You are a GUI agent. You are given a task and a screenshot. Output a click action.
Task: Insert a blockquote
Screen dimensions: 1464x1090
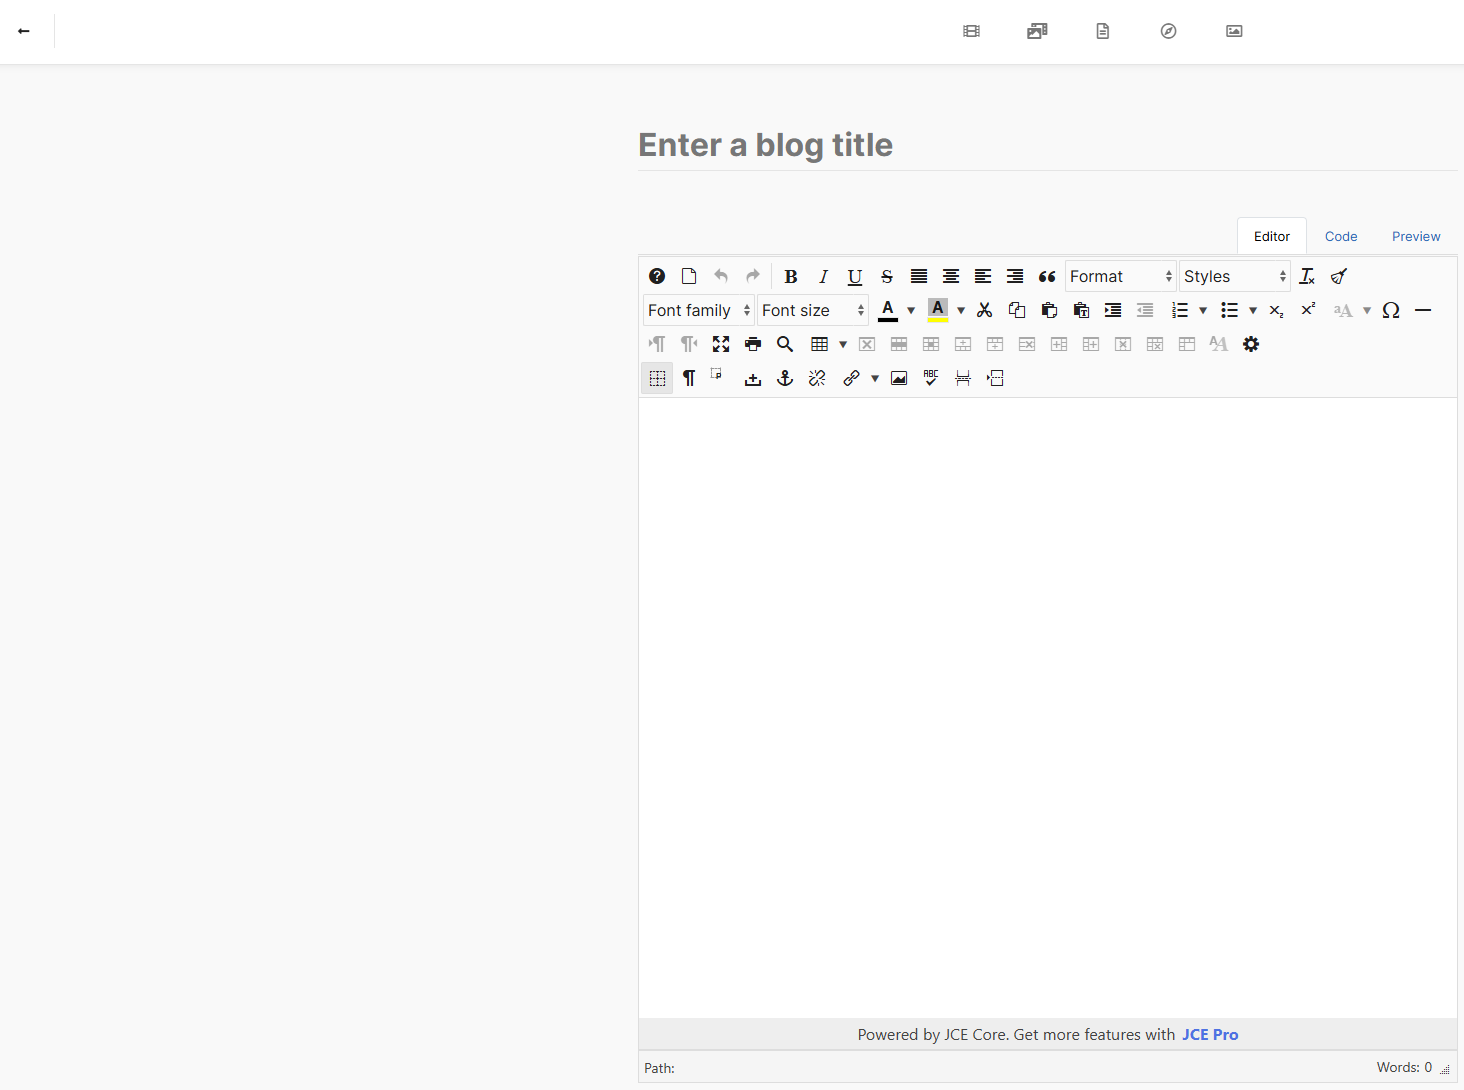[1046, 277]
